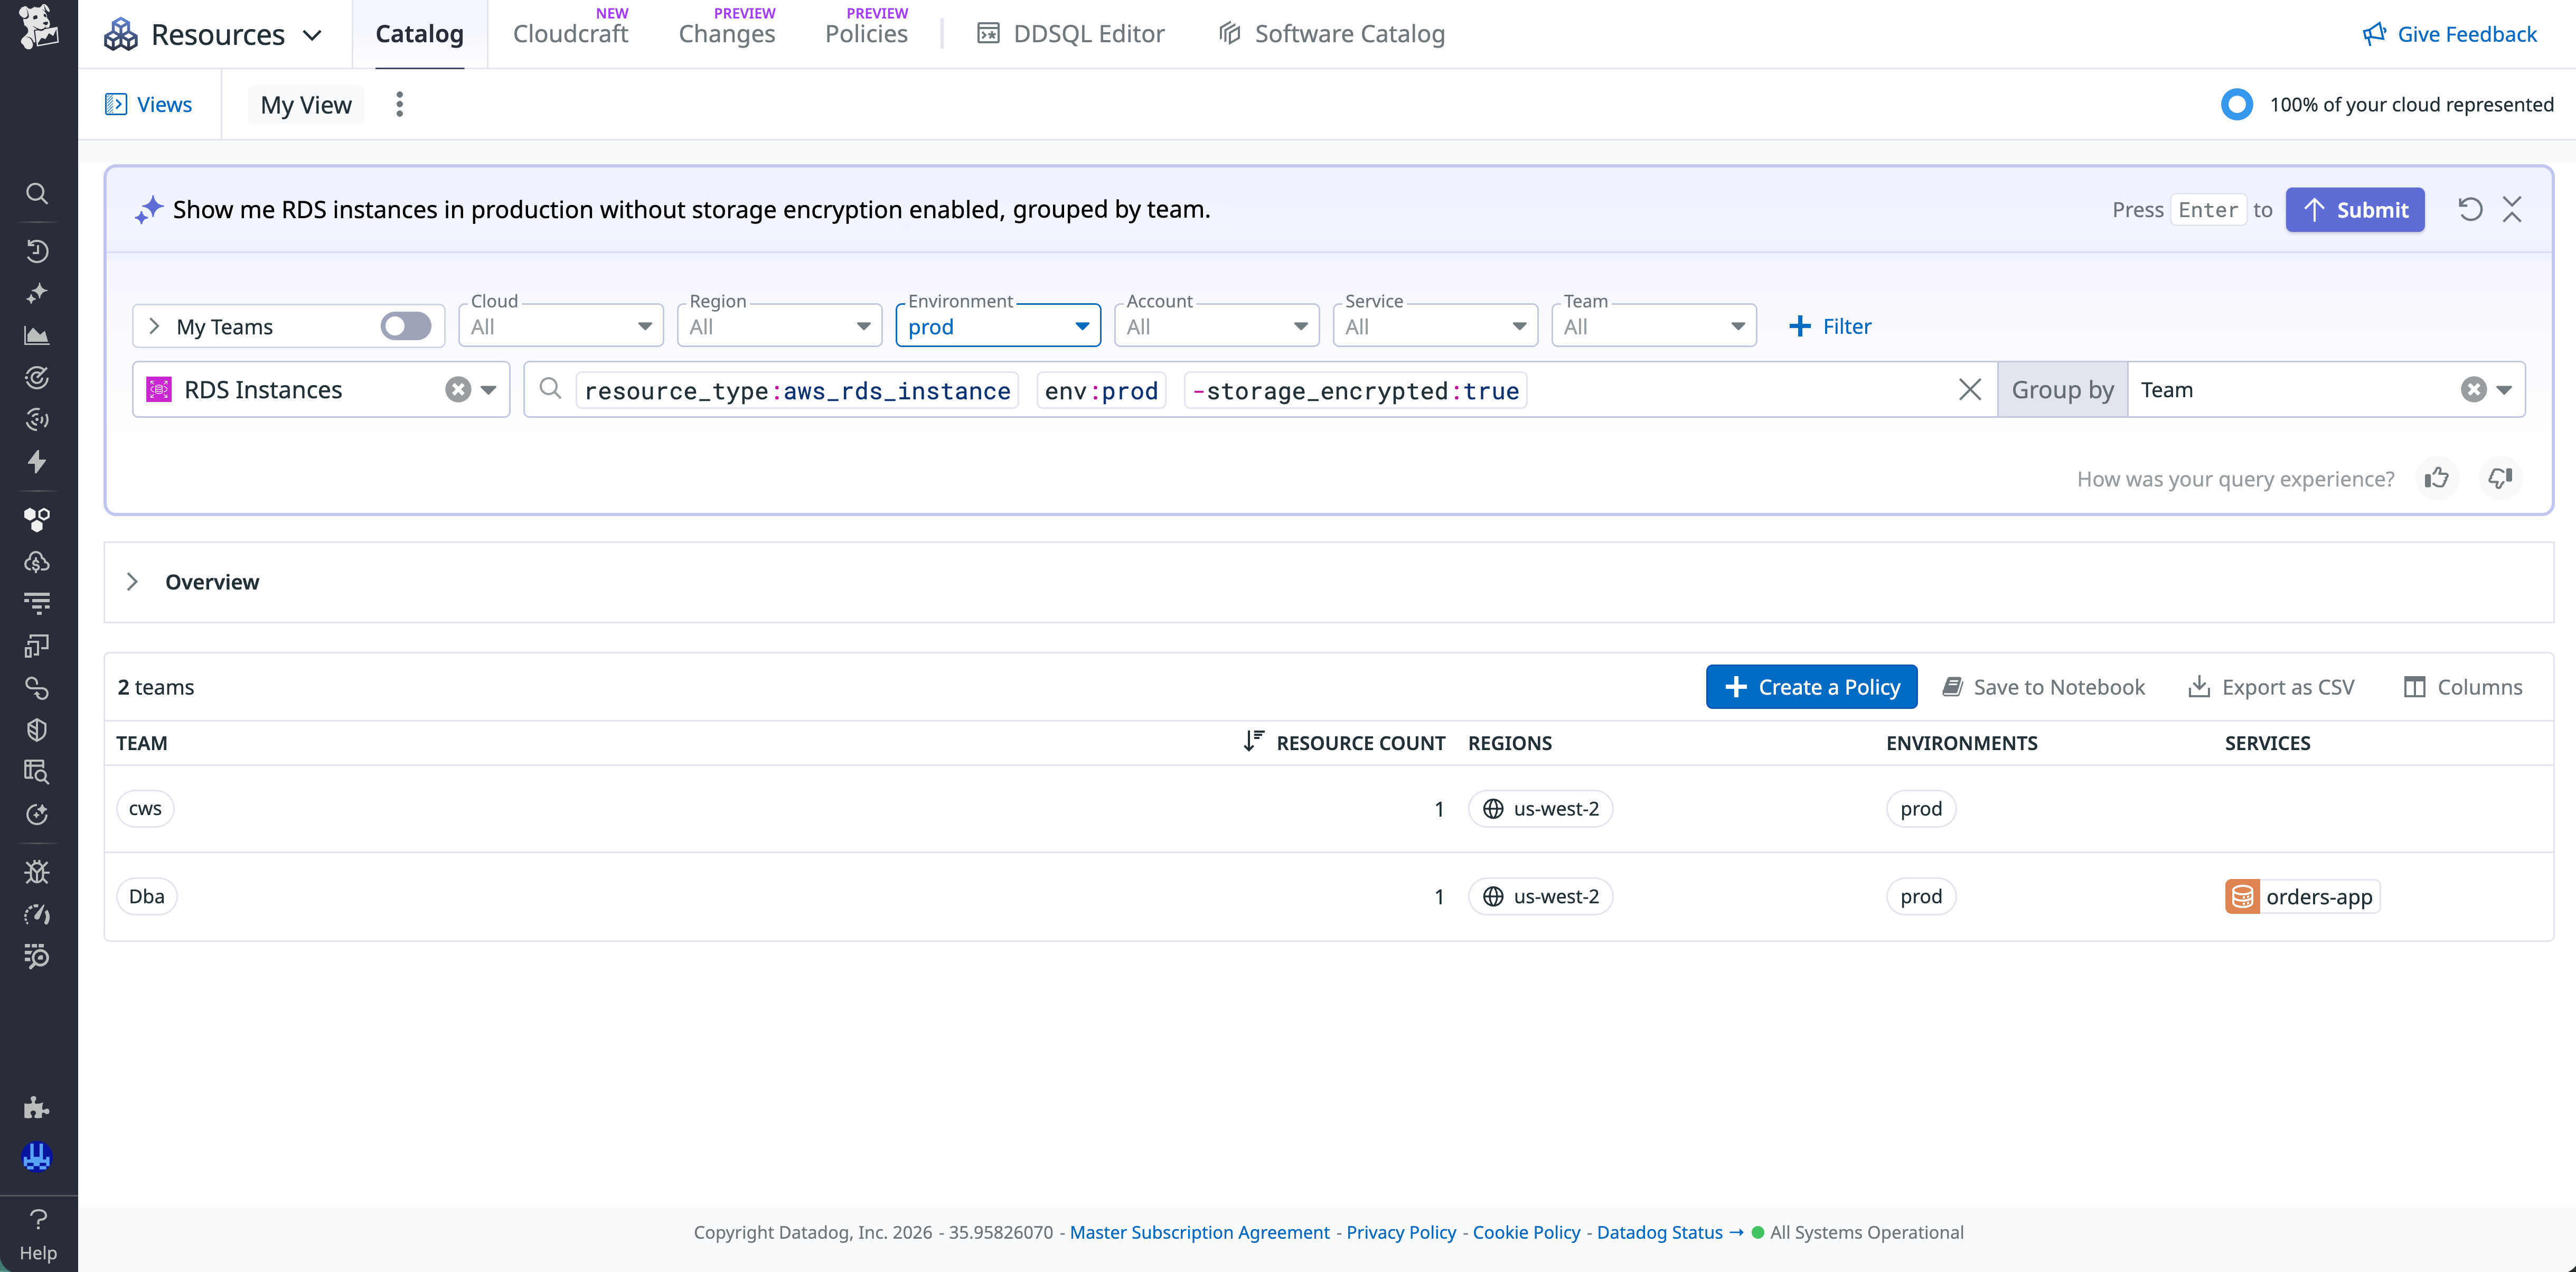The height and width of the screenshot is (1272, 2576).
Task: Open Dashboards via the chart sidebar icon
Action: point(37,335)
